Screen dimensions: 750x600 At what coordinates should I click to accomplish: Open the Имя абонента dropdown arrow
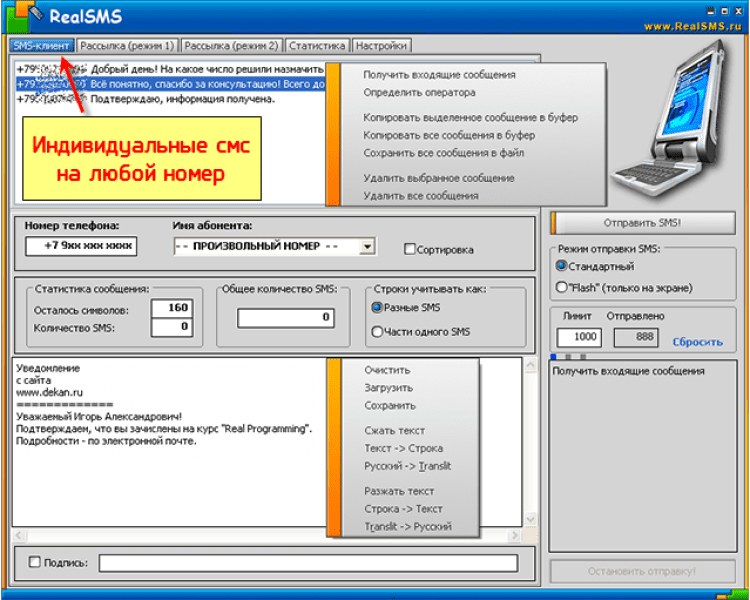[367, 246]
